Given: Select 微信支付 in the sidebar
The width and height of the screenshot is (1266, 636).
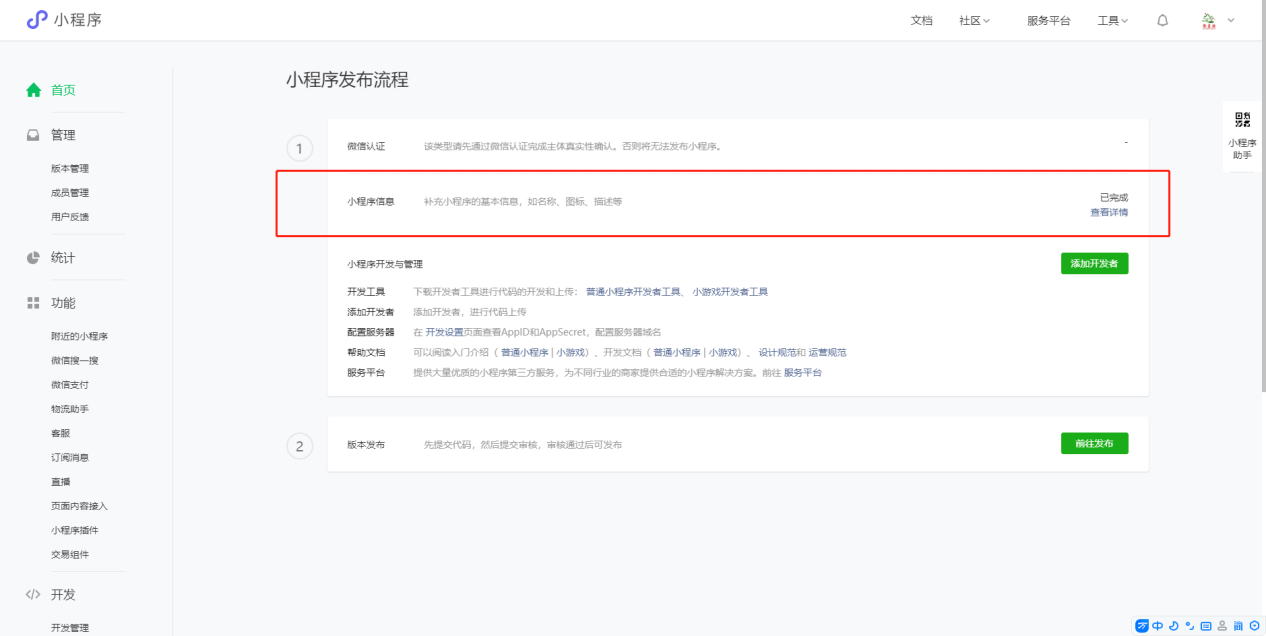Looking at the screenshot, I should click(70, 385).
